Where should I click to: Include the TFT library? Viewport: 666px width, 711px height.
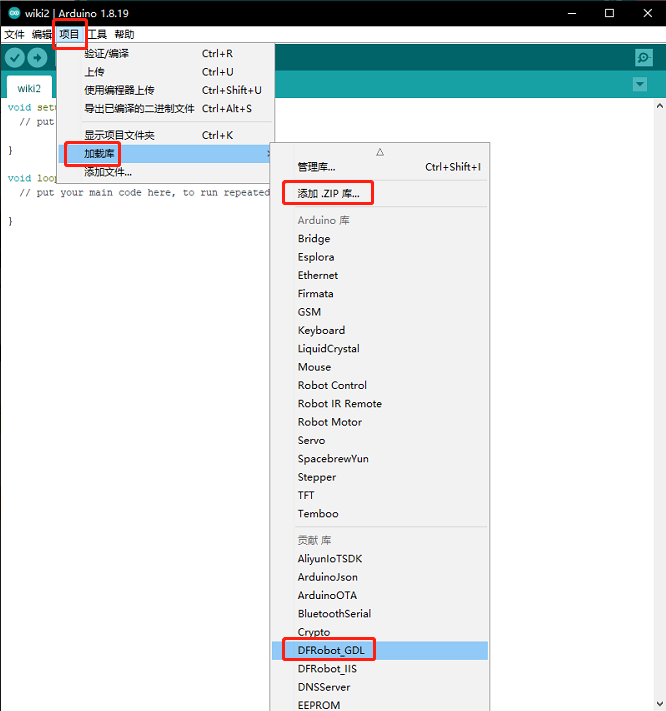(380, 495)
